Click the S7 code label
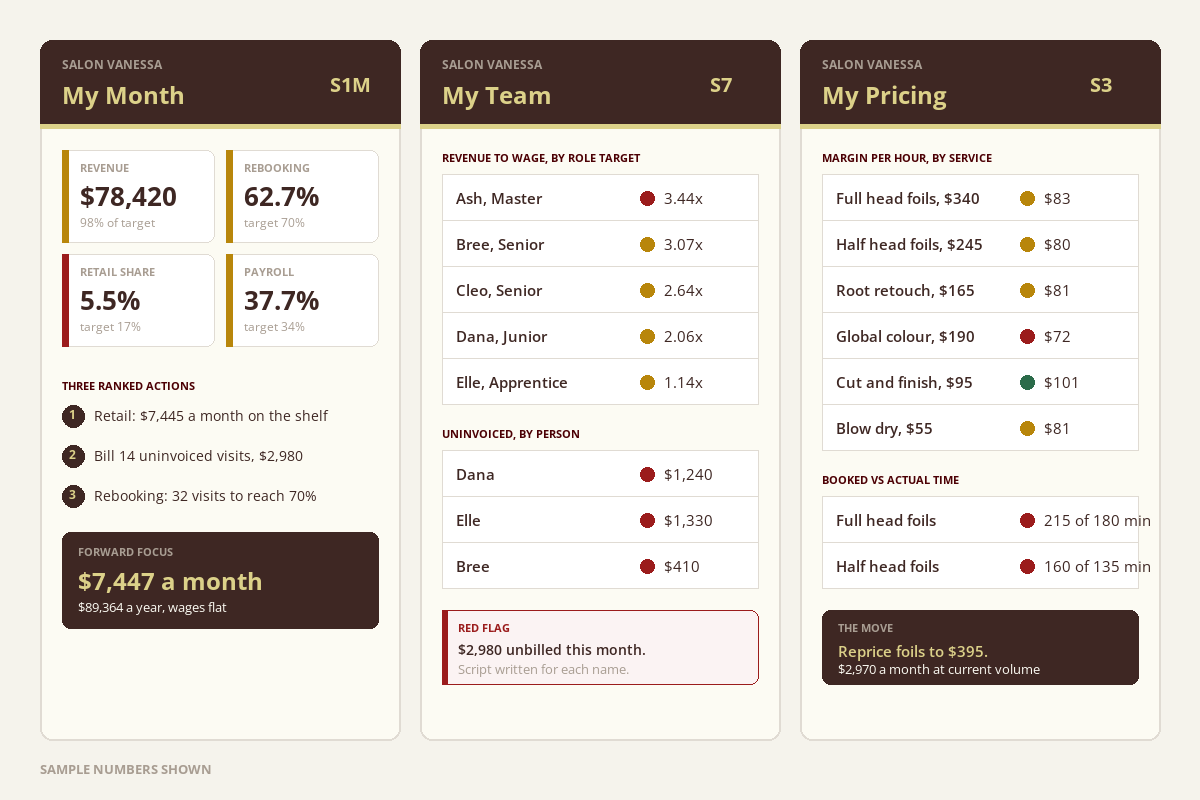Image resolution: width=1200 pixels, height=800 pixels. tap(721, 85)
